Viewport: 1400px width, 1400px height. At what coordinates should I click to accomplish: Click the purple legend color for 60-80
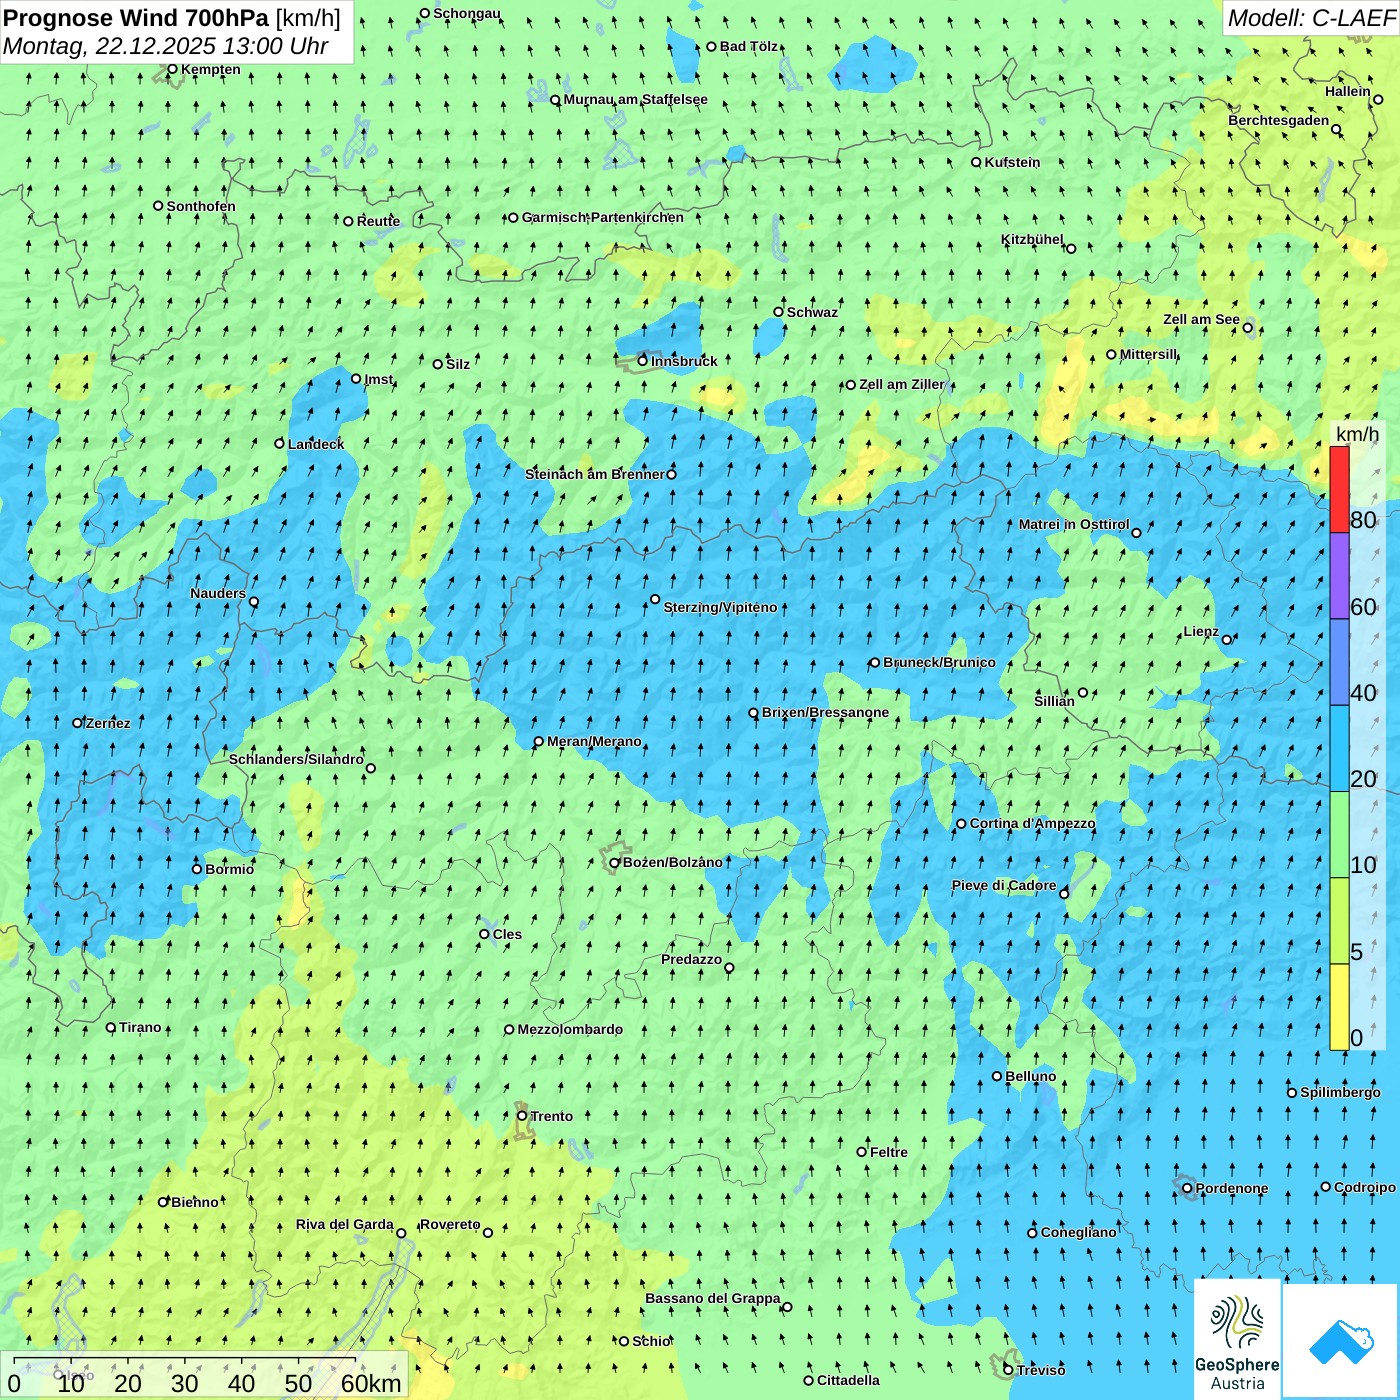click(1339, 576)
